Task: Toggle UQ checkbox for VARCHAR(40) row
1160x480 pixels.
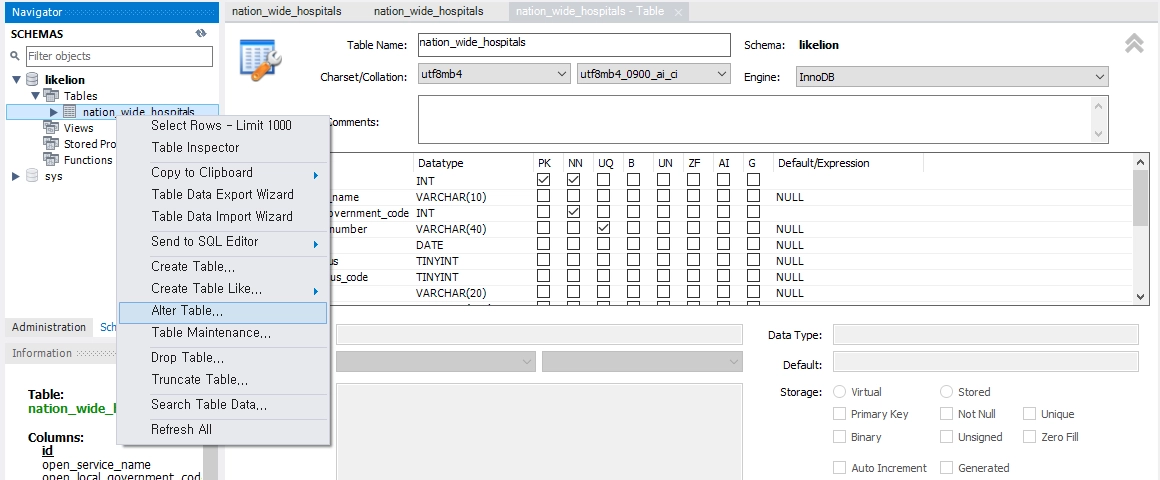Action: (x=604, y=229)
